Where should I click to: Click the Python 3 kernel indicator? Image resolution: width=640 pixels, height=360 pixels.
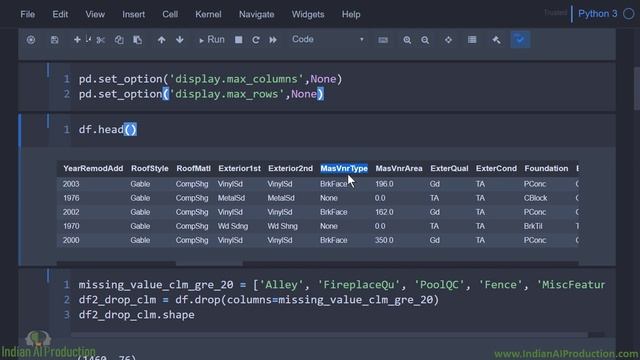[x=598, y=14]
